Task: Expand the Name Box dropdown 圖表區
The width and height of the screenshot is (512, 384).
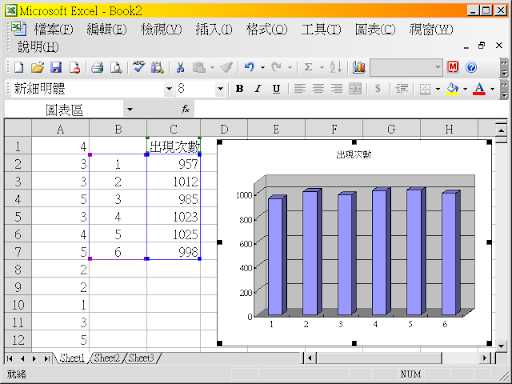Action: pyautogui.click(x=130, y=109)
